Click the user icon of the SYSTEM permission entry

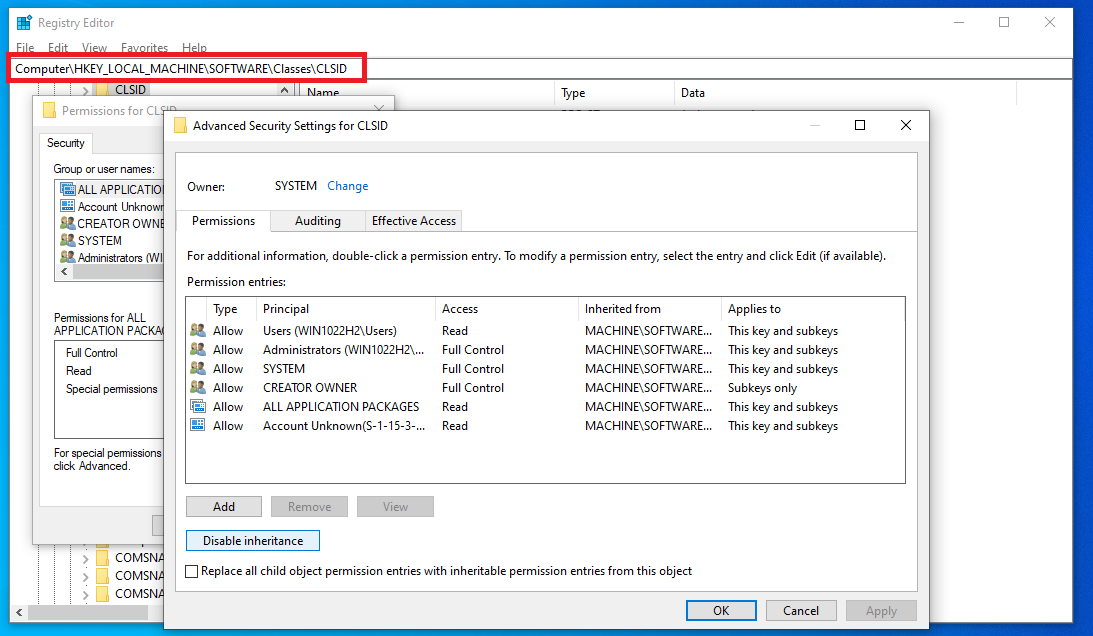point(198,368)
